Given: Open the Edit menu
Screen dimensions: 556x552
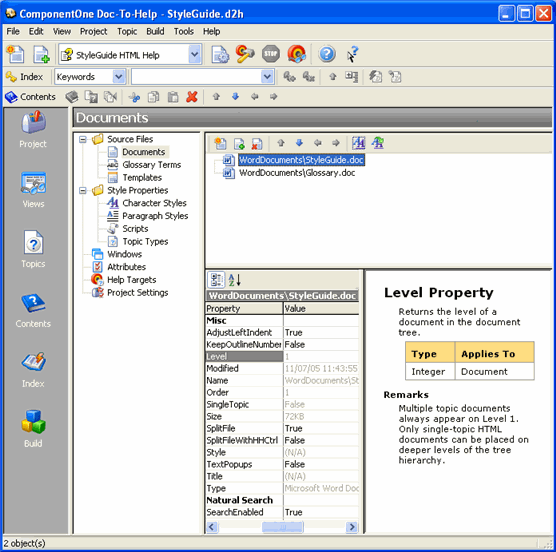Looking at the screenshot, I should pyautogui.click(x=36, y=31).
